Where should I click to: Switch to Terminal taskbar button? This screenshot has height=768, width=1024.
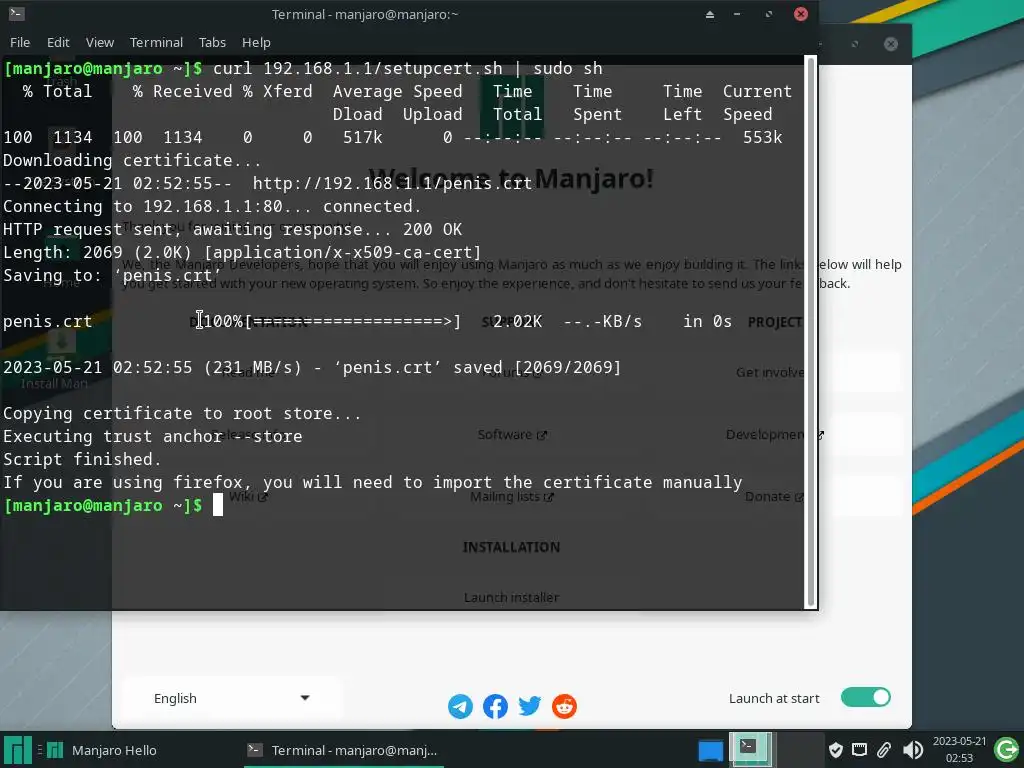click(343, 750)
